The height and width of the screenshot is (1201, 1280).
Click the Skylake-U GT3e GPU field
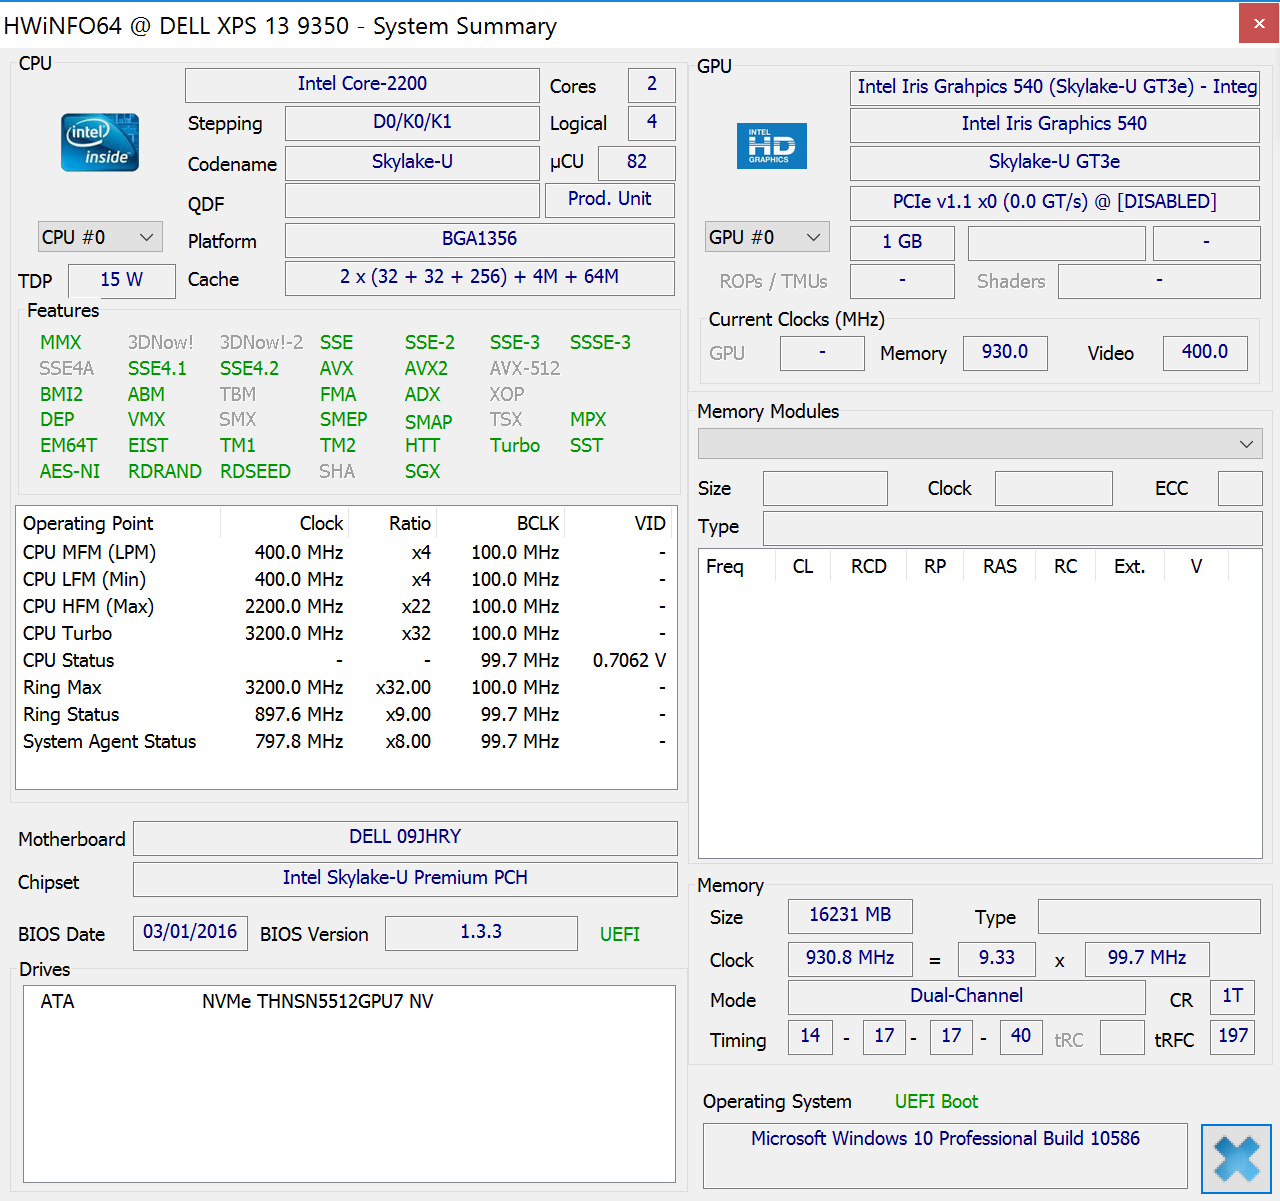(1055, 162)
